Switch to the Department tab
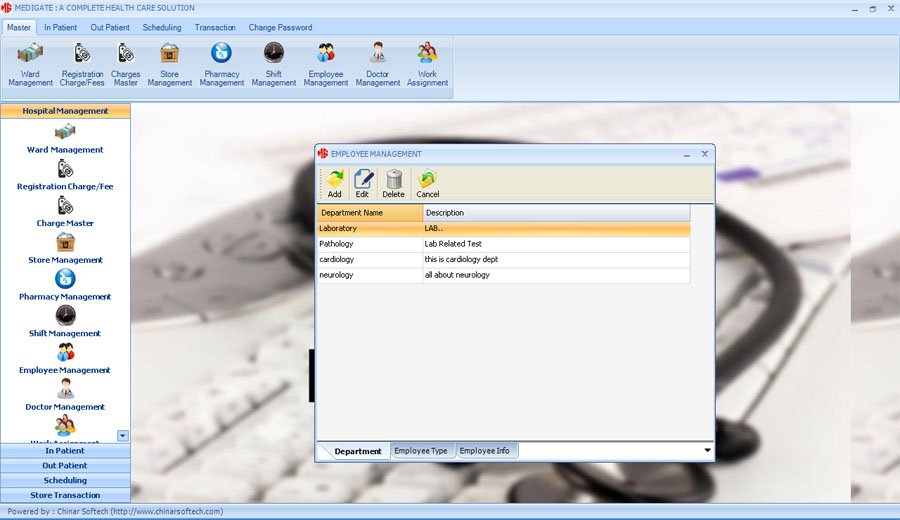 (x=358, y=451)
